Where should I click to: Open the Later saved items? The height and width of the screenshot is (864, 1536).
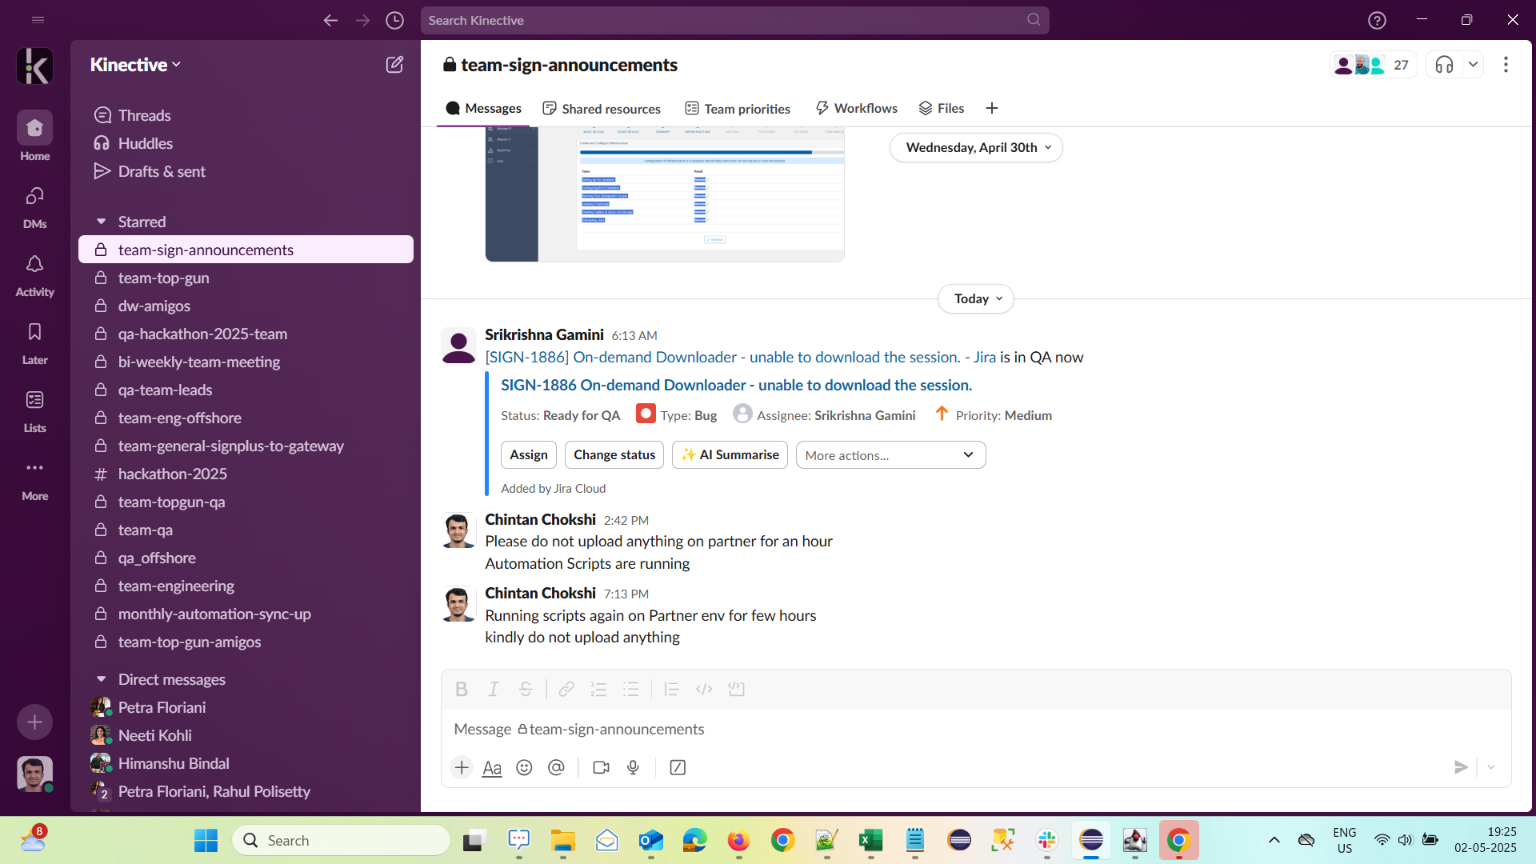(35, 341)
